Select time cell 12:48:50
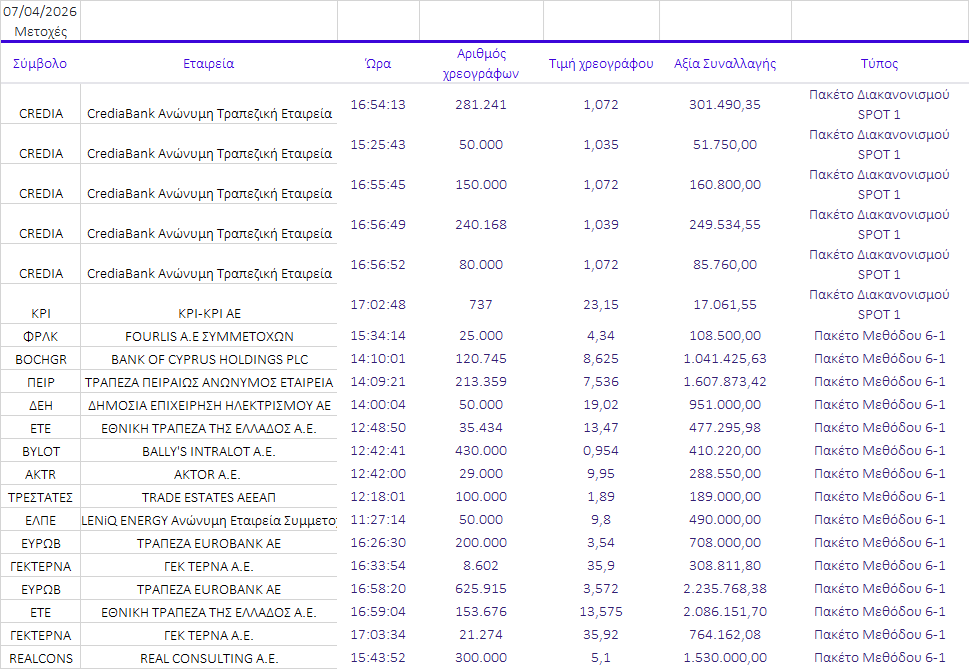 click(378, 427)
